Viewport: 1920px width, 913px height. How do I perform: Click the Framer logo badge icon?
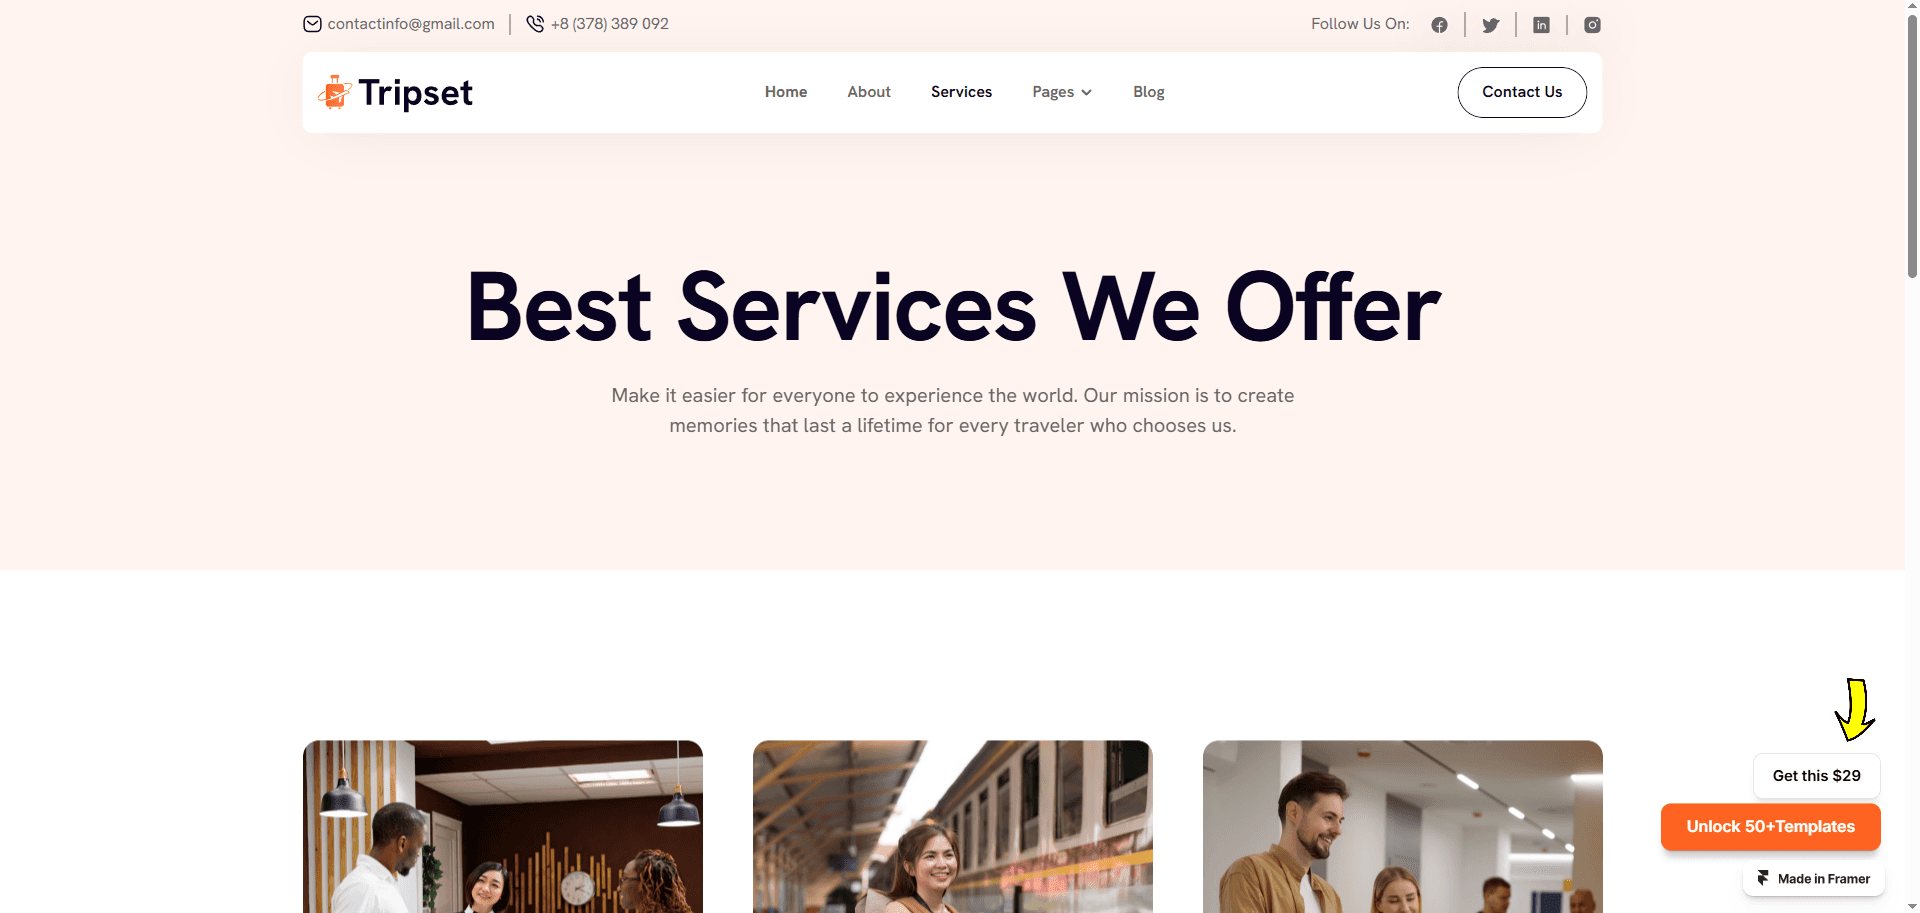click(x=1763, y=878)
